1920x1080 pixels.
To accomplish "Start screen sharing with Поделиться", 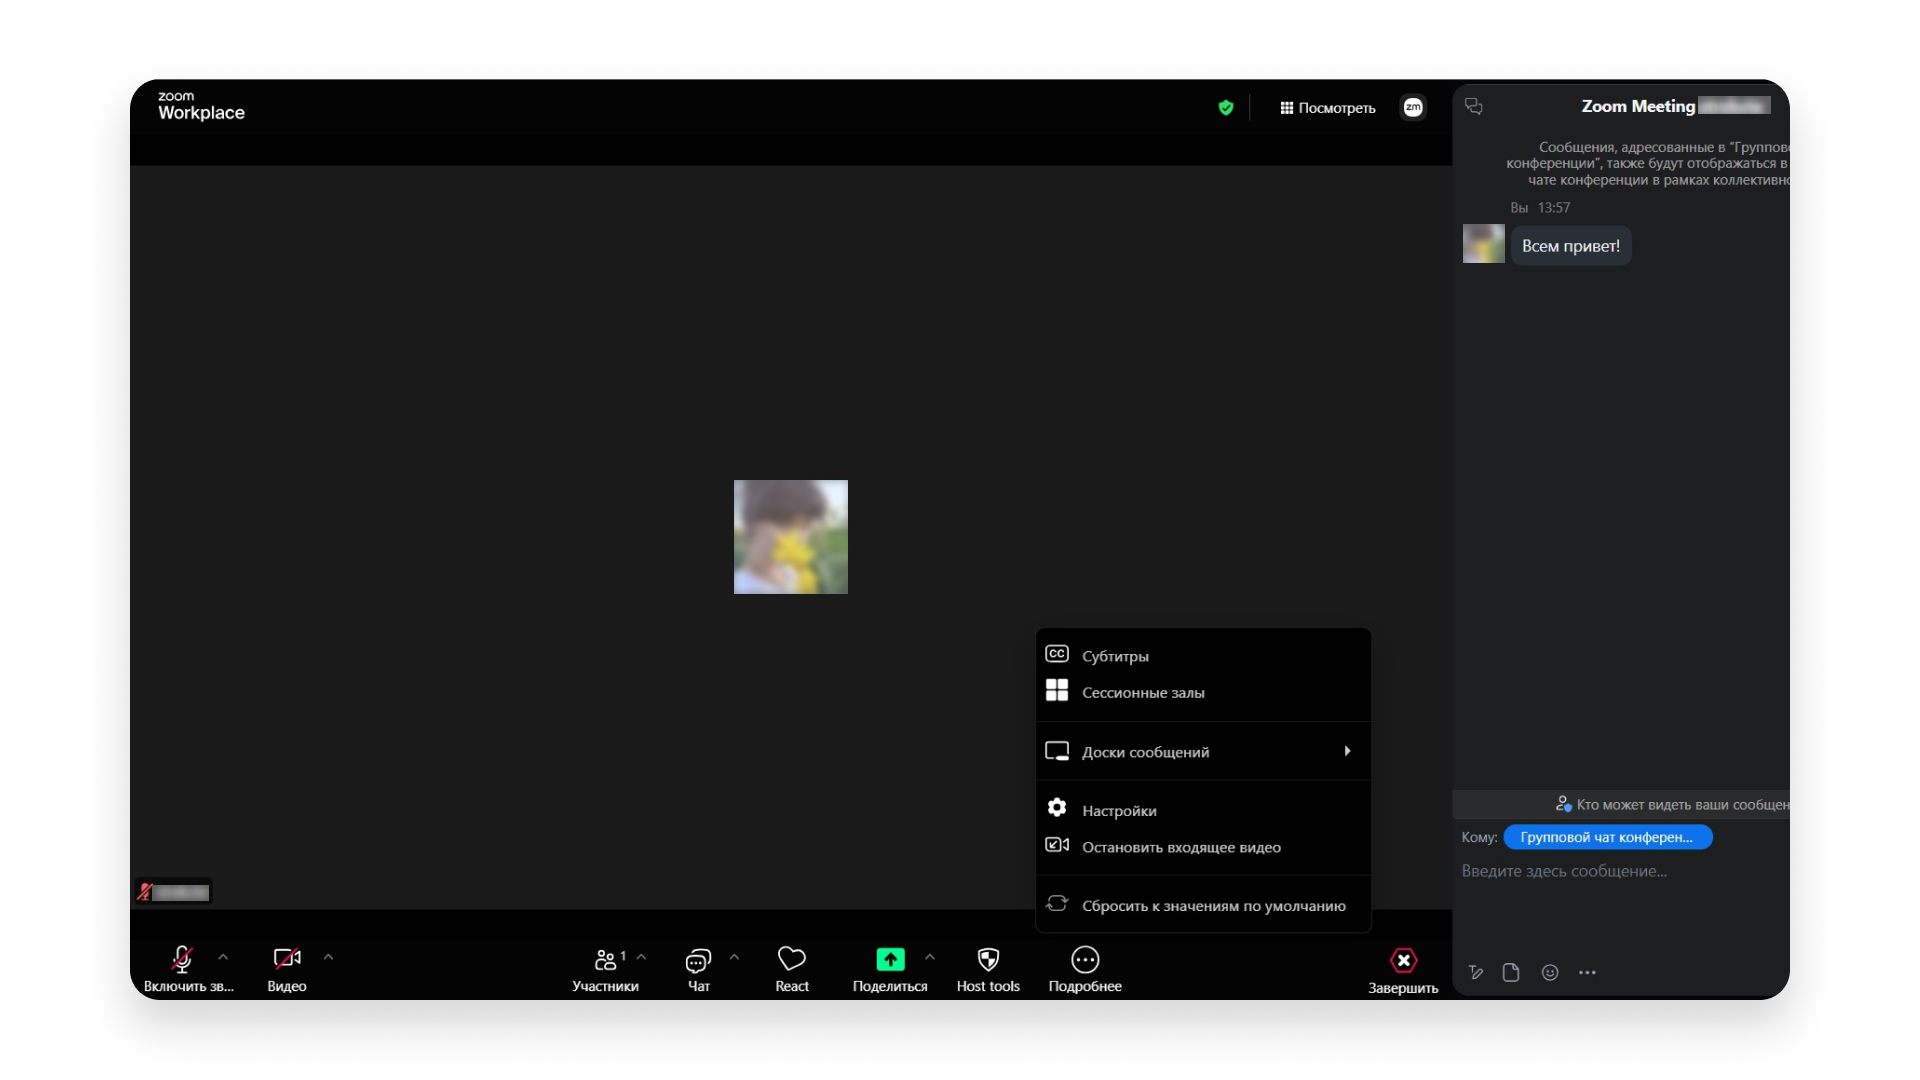I will [890, 969].
